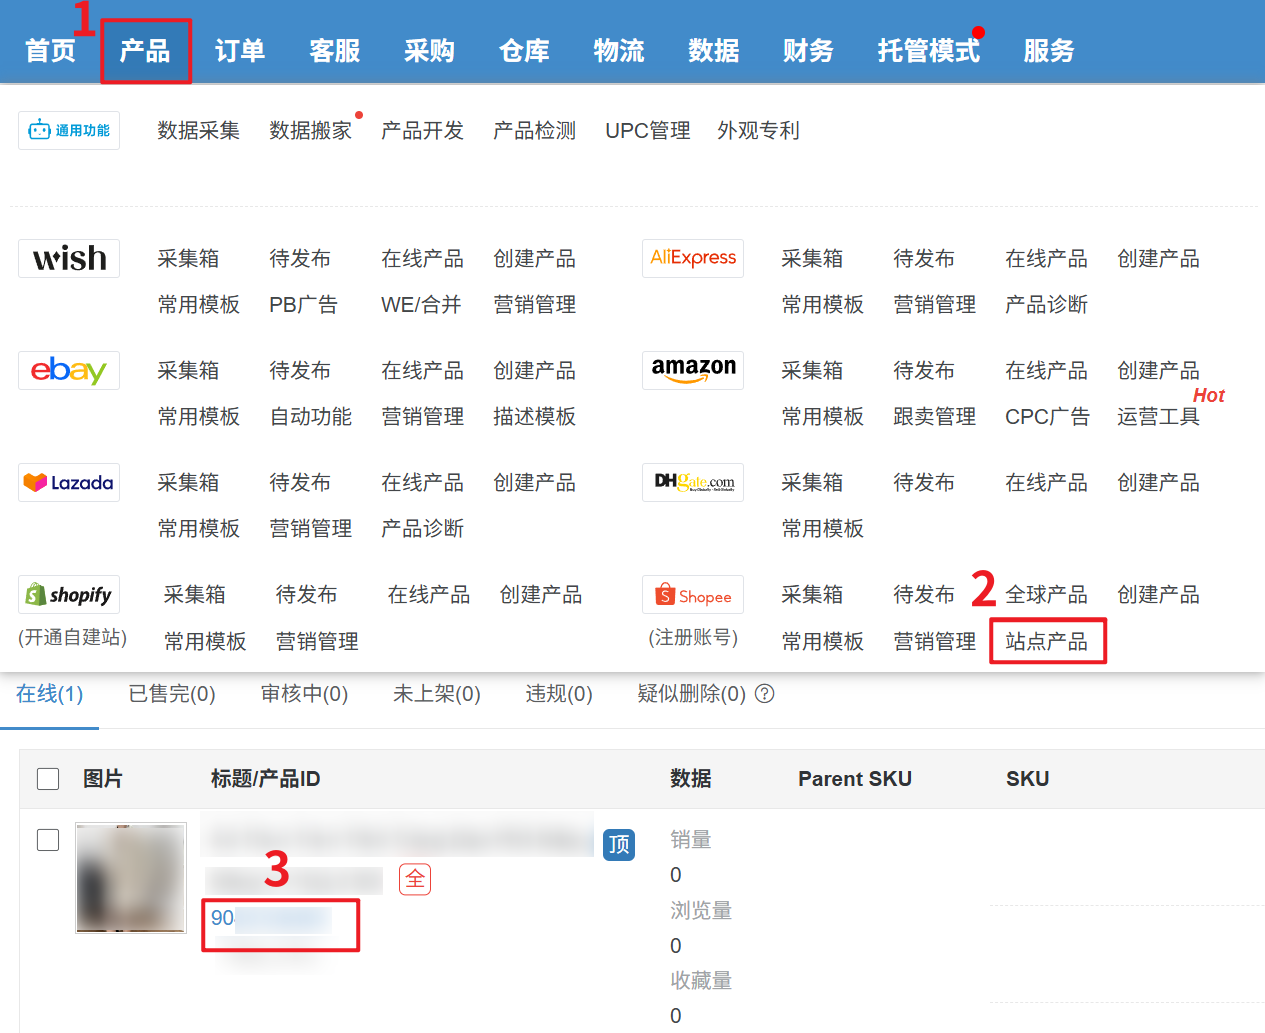
Task: Tick the select-all checkbox in table header
Action: coord(48,779)
